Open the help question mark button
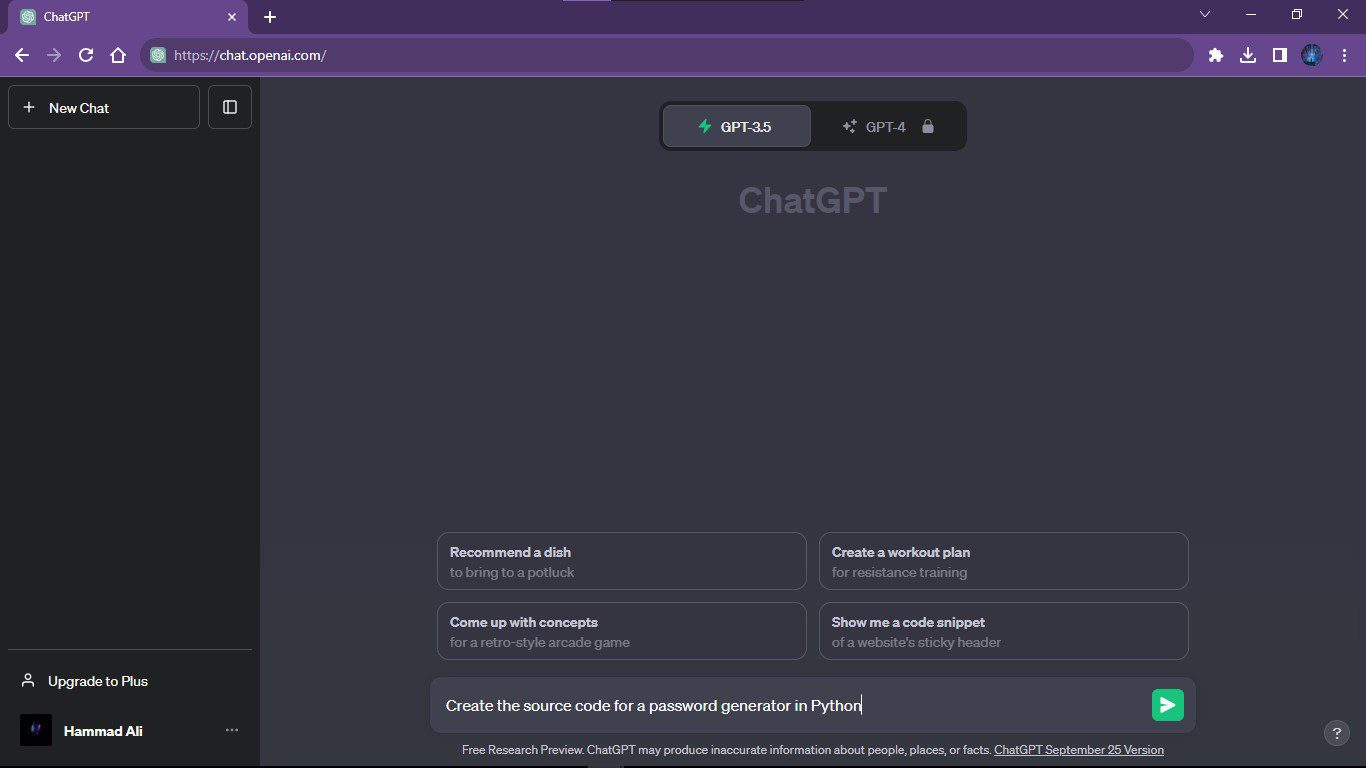Image resolution: width=1366 pixels, height=768 pixels. [1337, 733]
